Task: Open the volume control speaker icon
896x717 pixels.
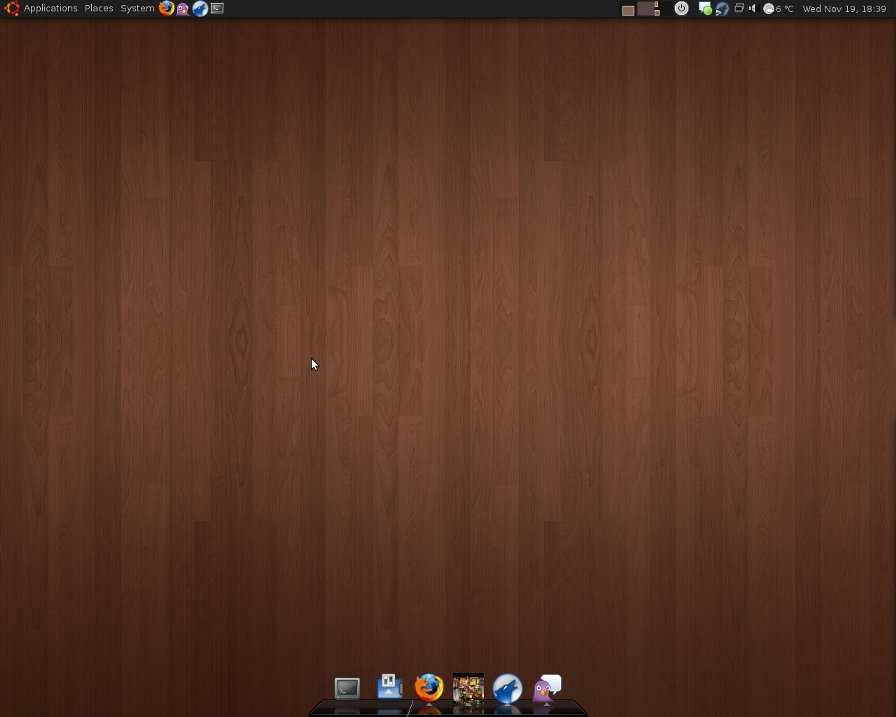Action: click(752, 8)
